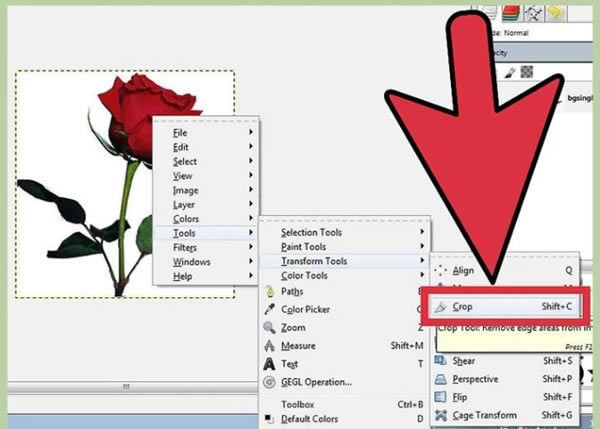Viewport: 600px width, 429px height.
Task: Expand the Layer submenu arrow
Action: pos(251,204)
